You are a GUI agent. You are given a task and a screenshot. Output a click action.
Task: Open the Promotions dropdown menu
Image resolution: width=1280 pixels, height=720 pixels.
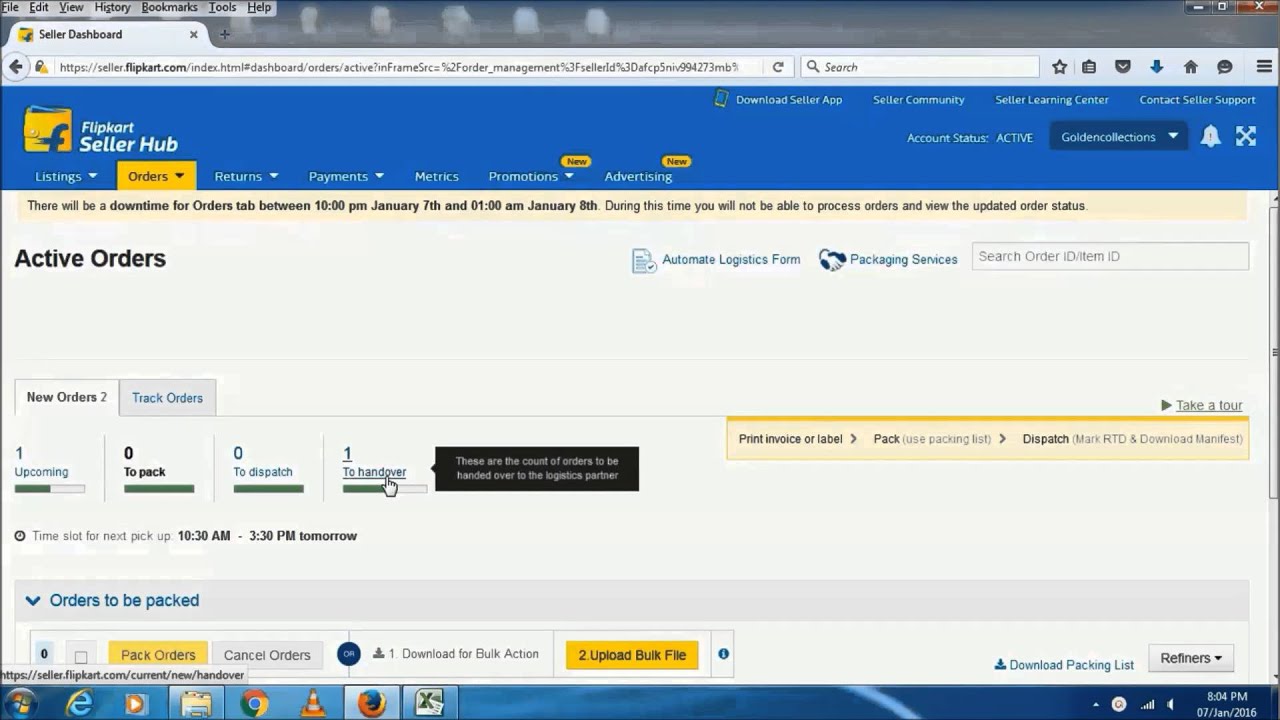pos(531,176)
